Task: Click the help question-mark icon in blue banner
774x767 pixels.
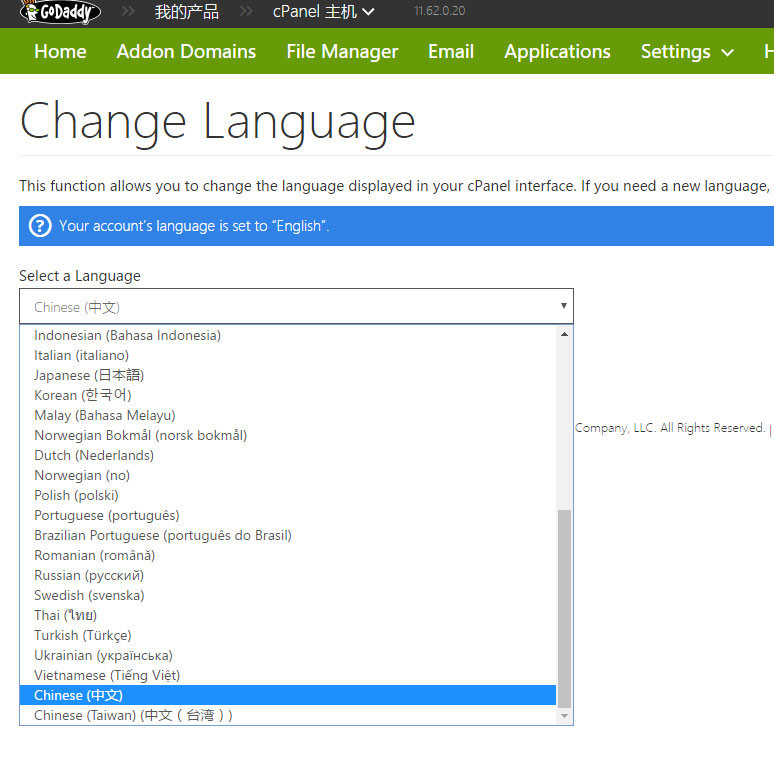Action: (x=40, y=226)
